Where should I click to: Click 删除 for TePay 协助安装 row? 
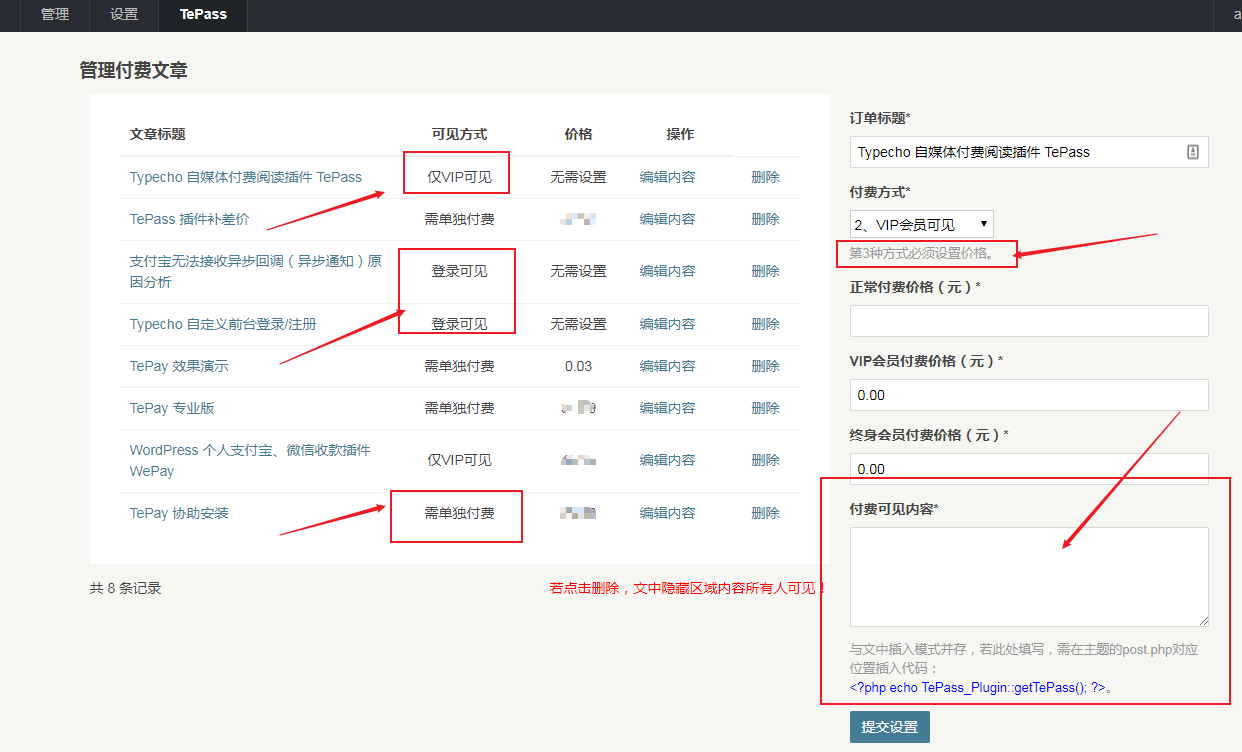(x=765, y=513)
